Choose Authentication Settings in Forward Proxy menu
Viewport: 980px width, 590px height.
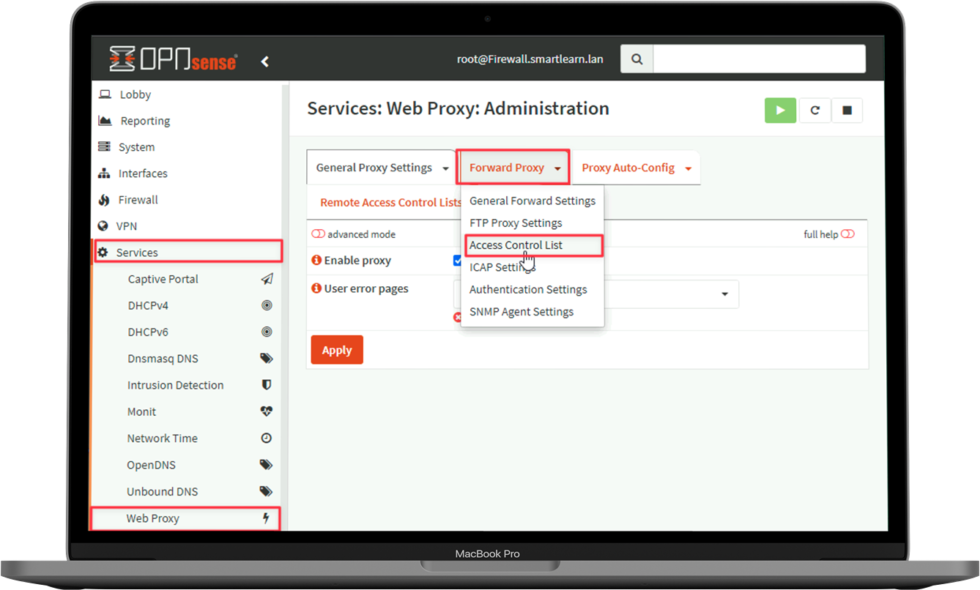(x=528, y=289)
